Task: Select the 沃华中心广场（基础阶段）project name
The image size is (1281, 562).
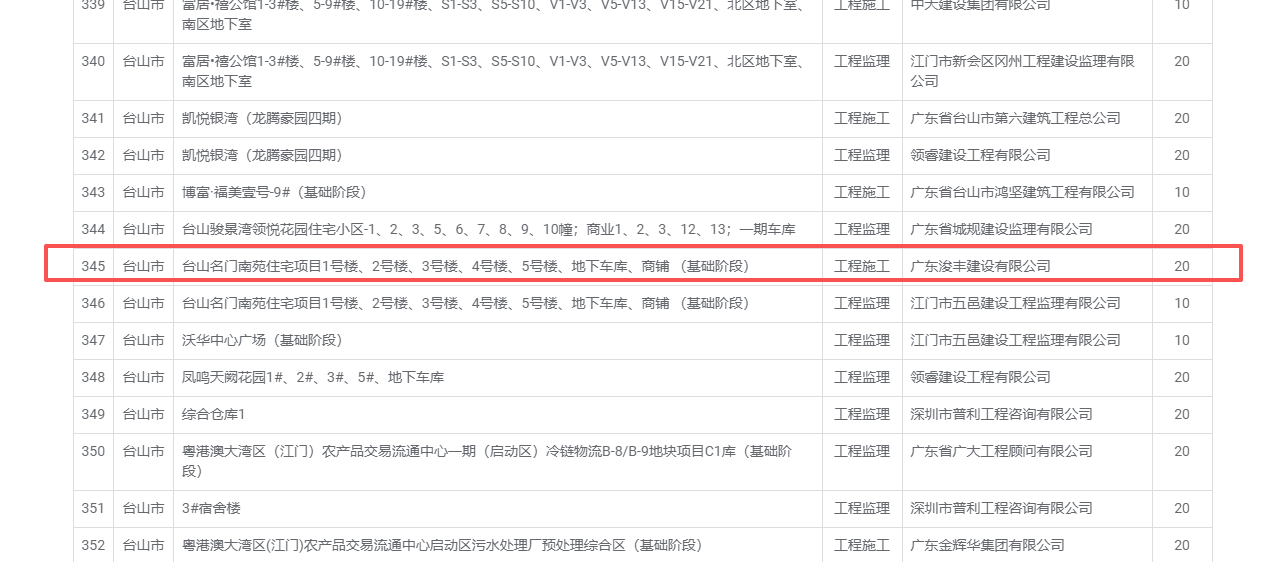Action: [x=262, y=340]
